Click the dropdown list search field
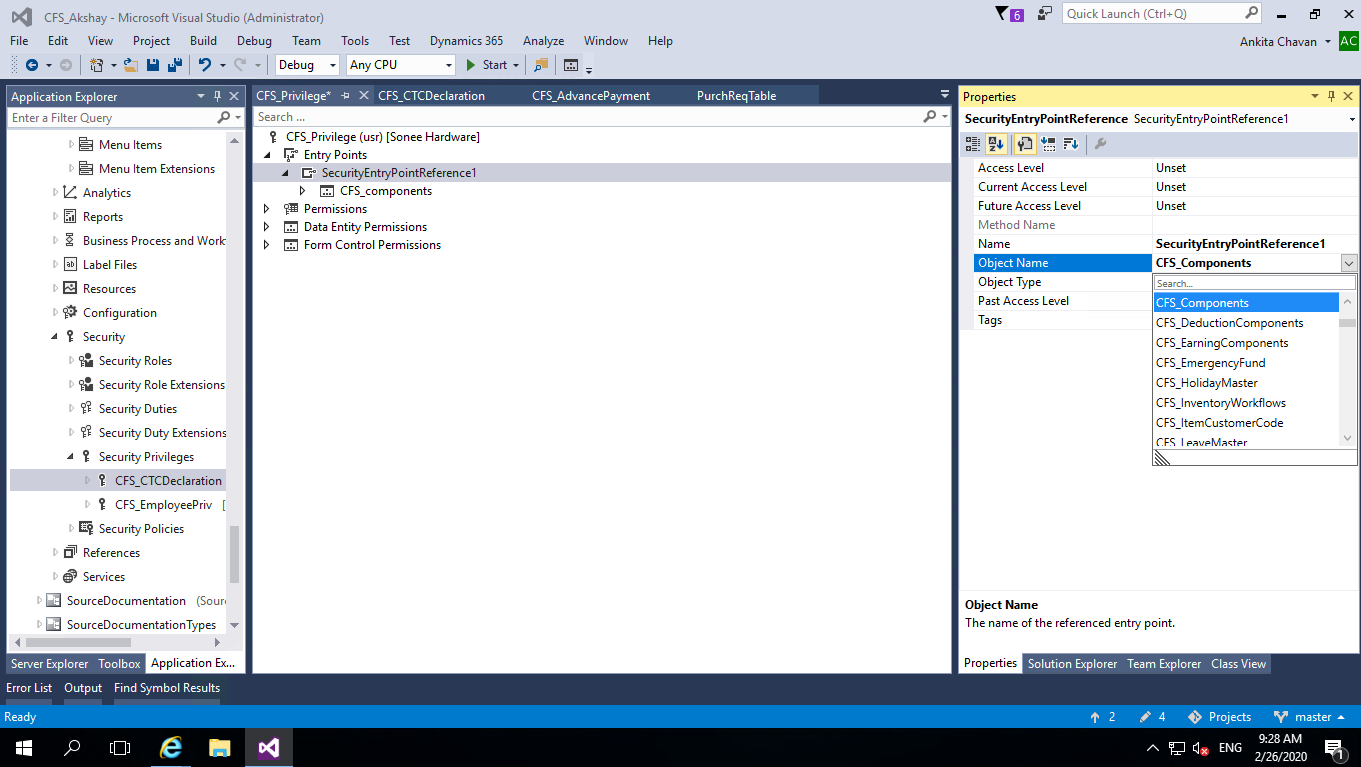The image size is (1361, 767). (1255, 284)
